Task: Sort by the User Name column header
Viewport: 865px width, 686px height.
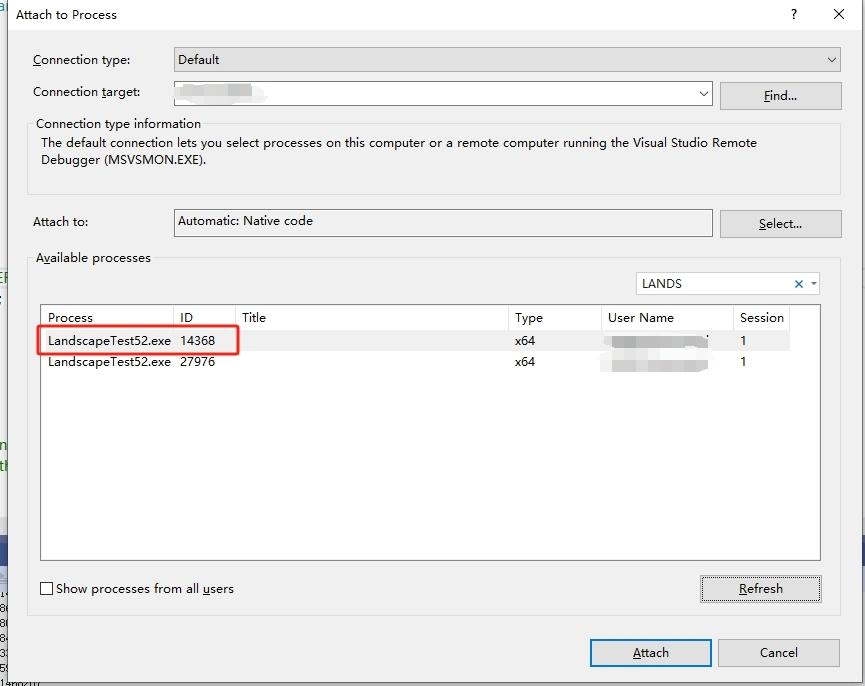Action: (x=667, y=318)
